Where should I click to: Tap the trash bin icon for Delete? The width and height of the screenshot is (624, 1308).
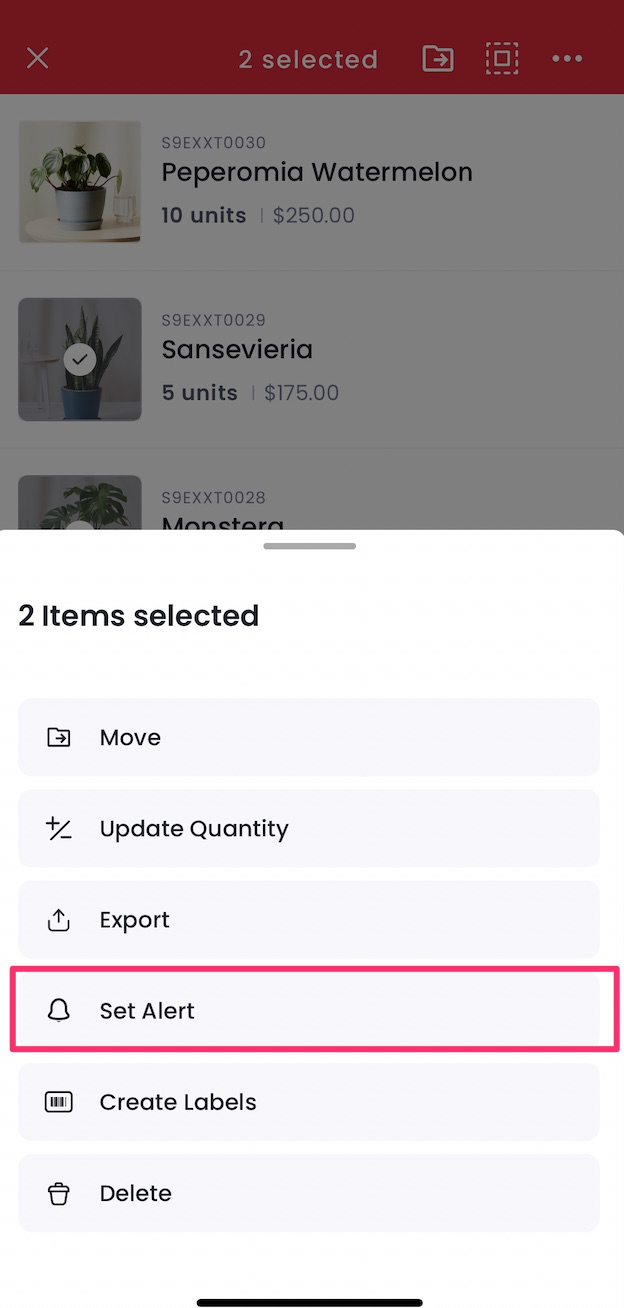tap(59, 1193)
